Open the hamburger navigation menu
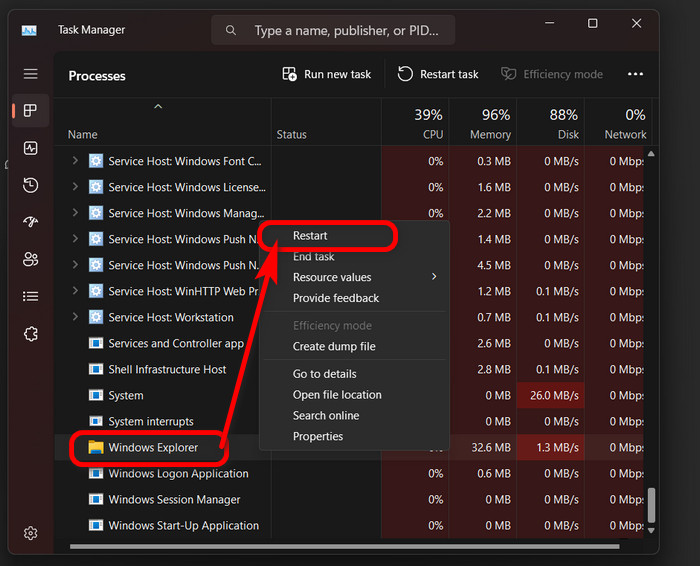700x566 pixels. pyautogui.click(x=30, y=74)
